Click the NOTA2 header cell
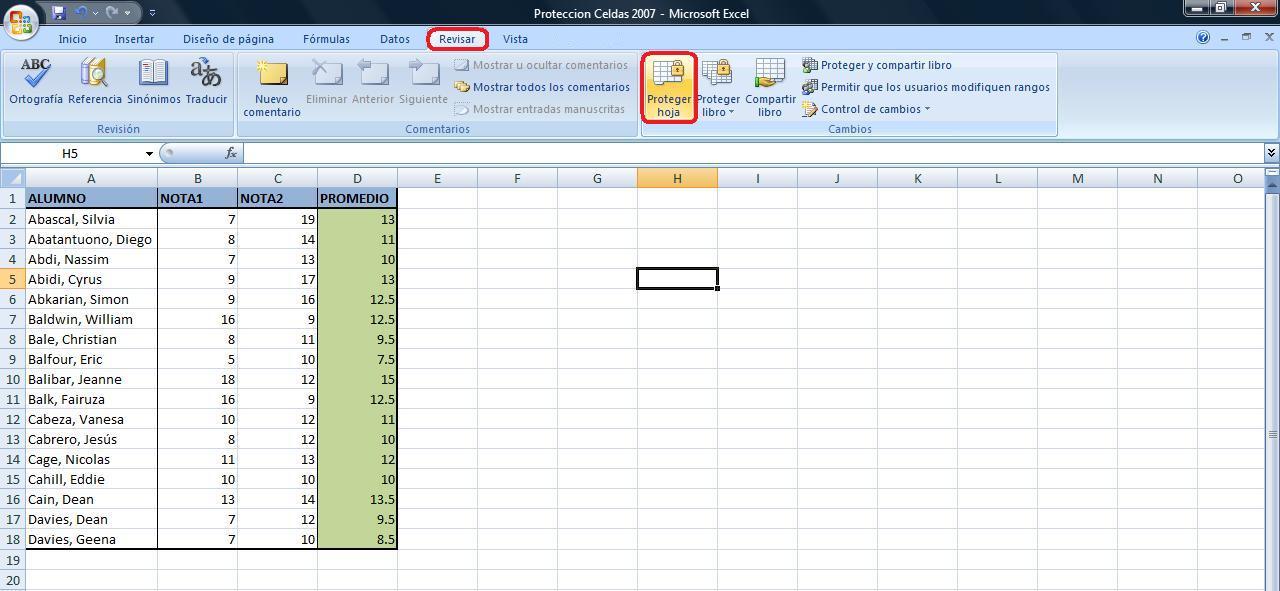The width and height of the screenshot is (1280, 591). coord(277,198)
